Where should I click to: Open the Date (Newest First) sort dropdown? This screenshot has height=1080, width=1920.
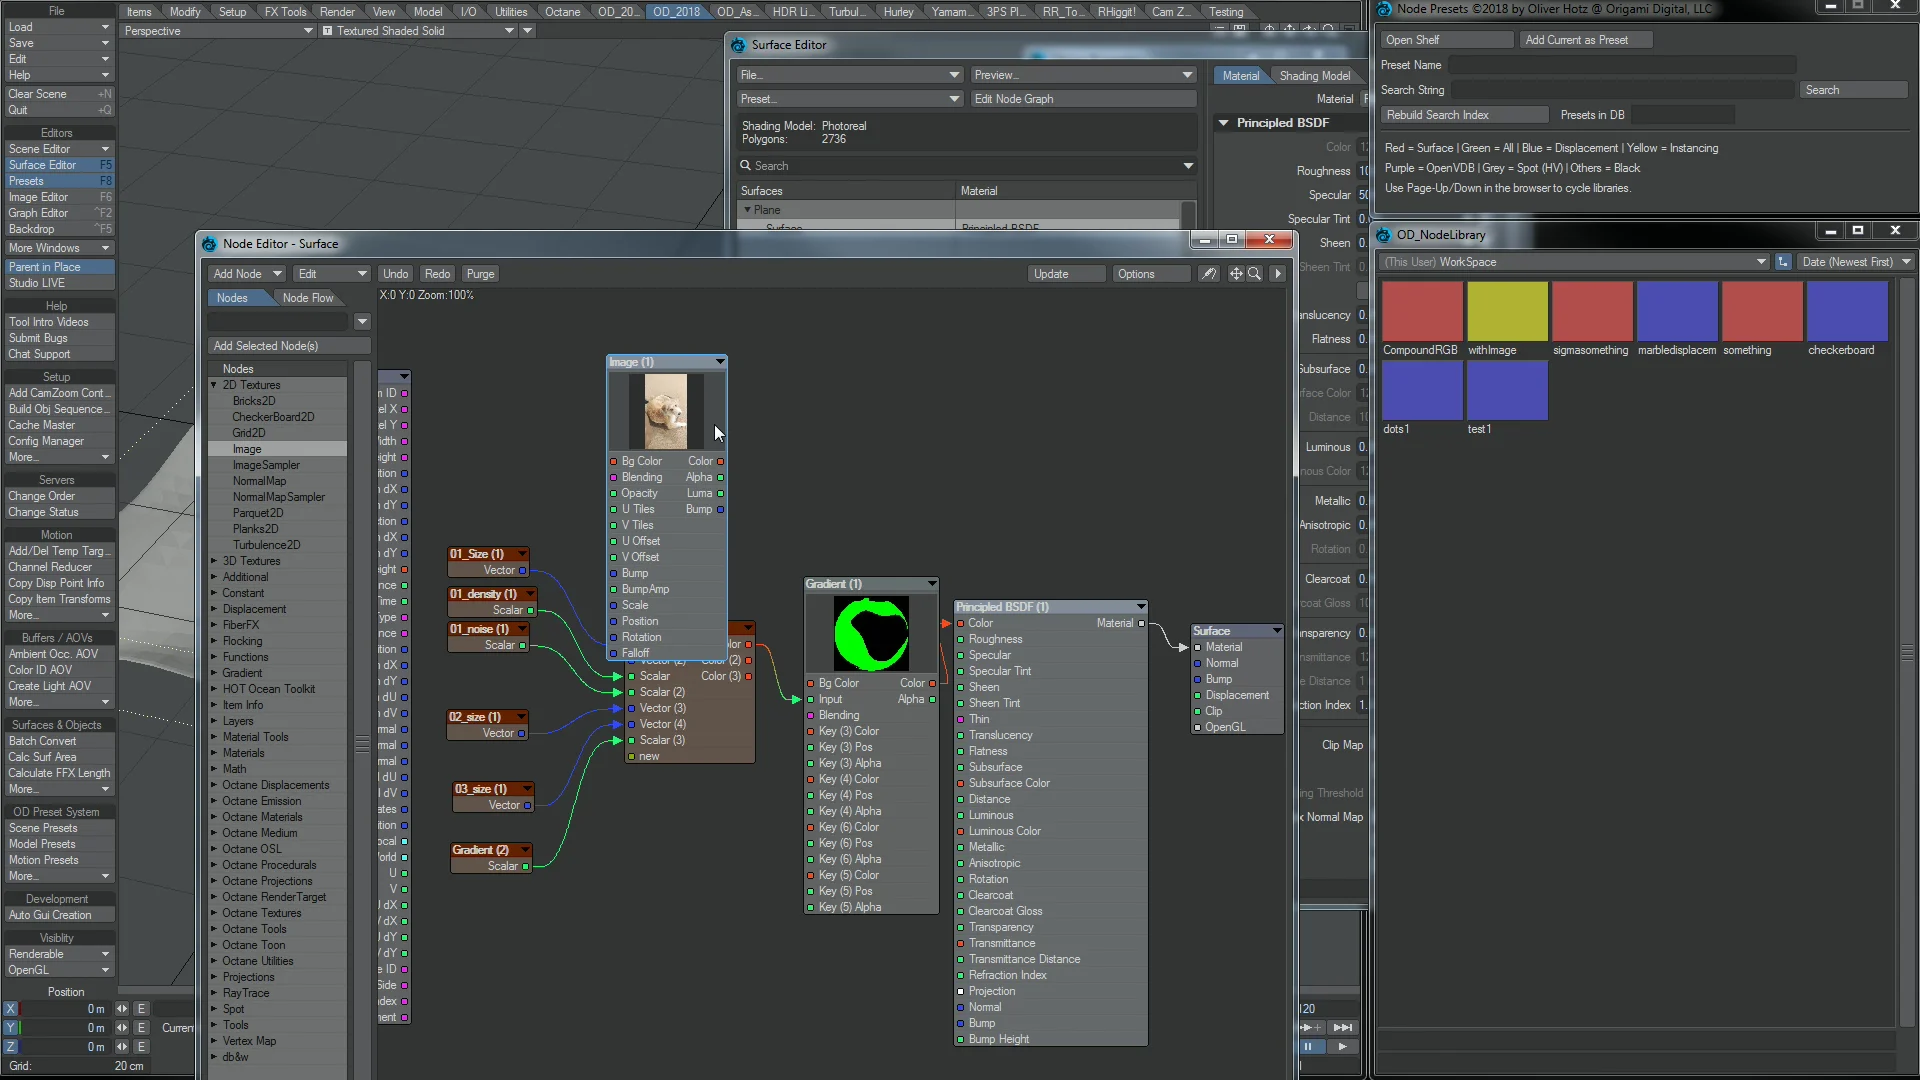(x=1855, y=262)
